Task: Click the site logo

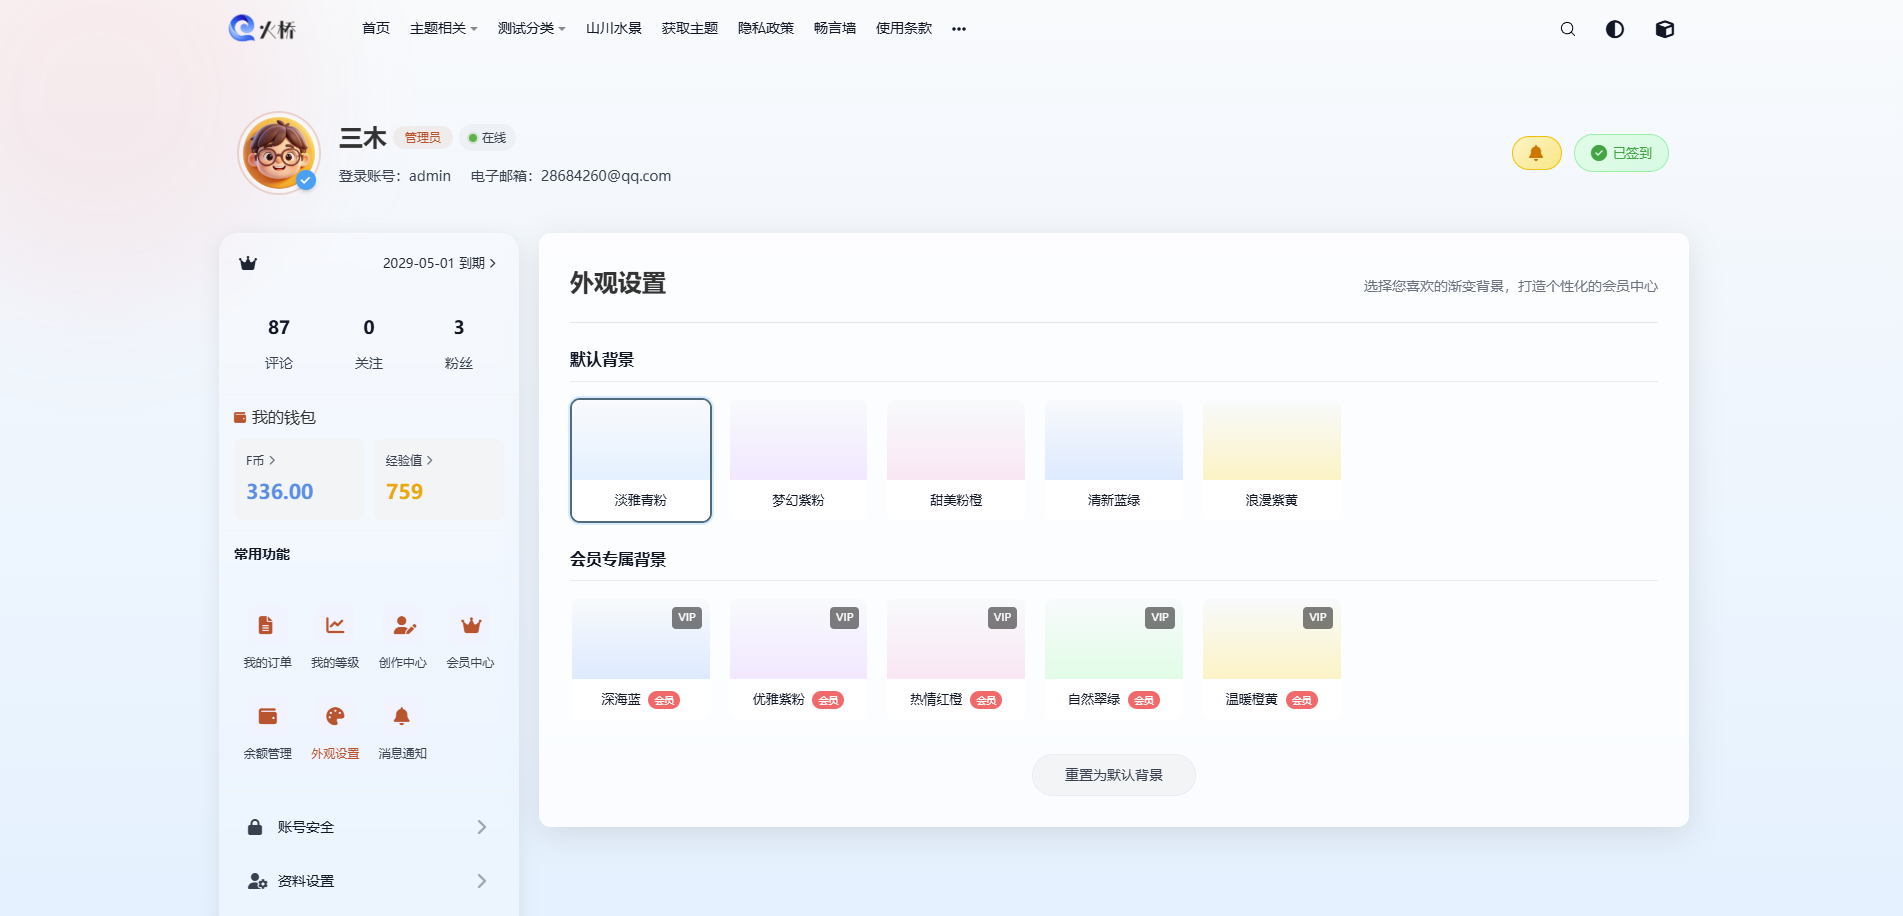Action: click(262, 28)
